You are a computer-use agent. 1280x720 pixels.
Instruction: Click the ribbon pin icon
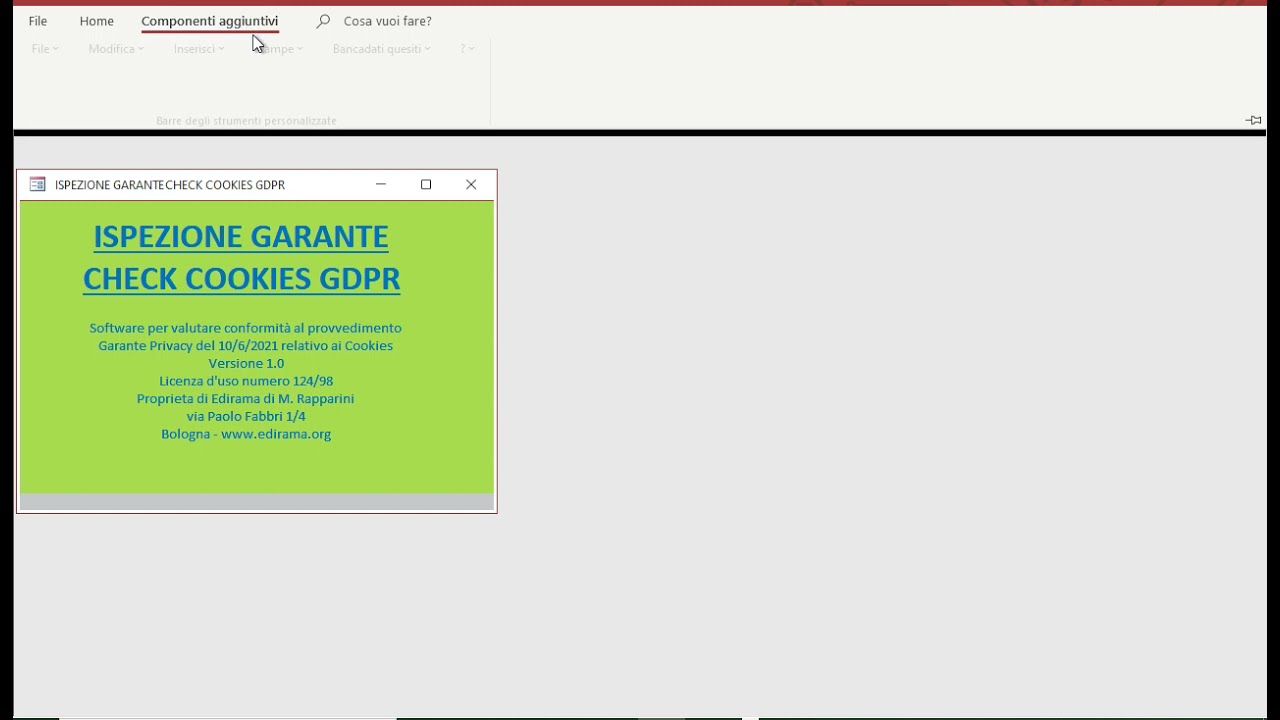1254,120
